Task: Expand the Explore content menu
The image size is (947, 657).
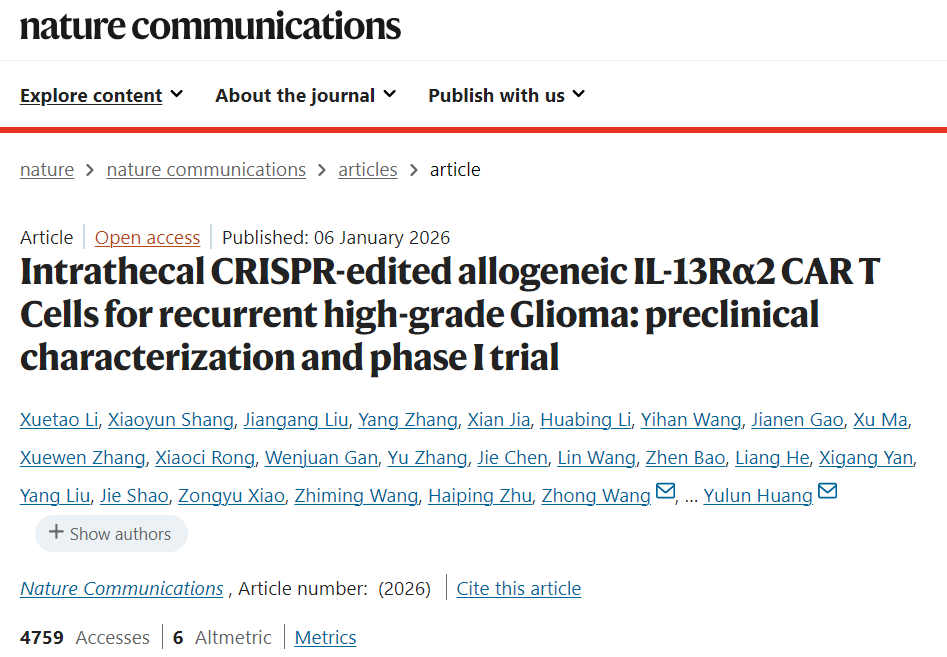Action: tap(101, 96)
